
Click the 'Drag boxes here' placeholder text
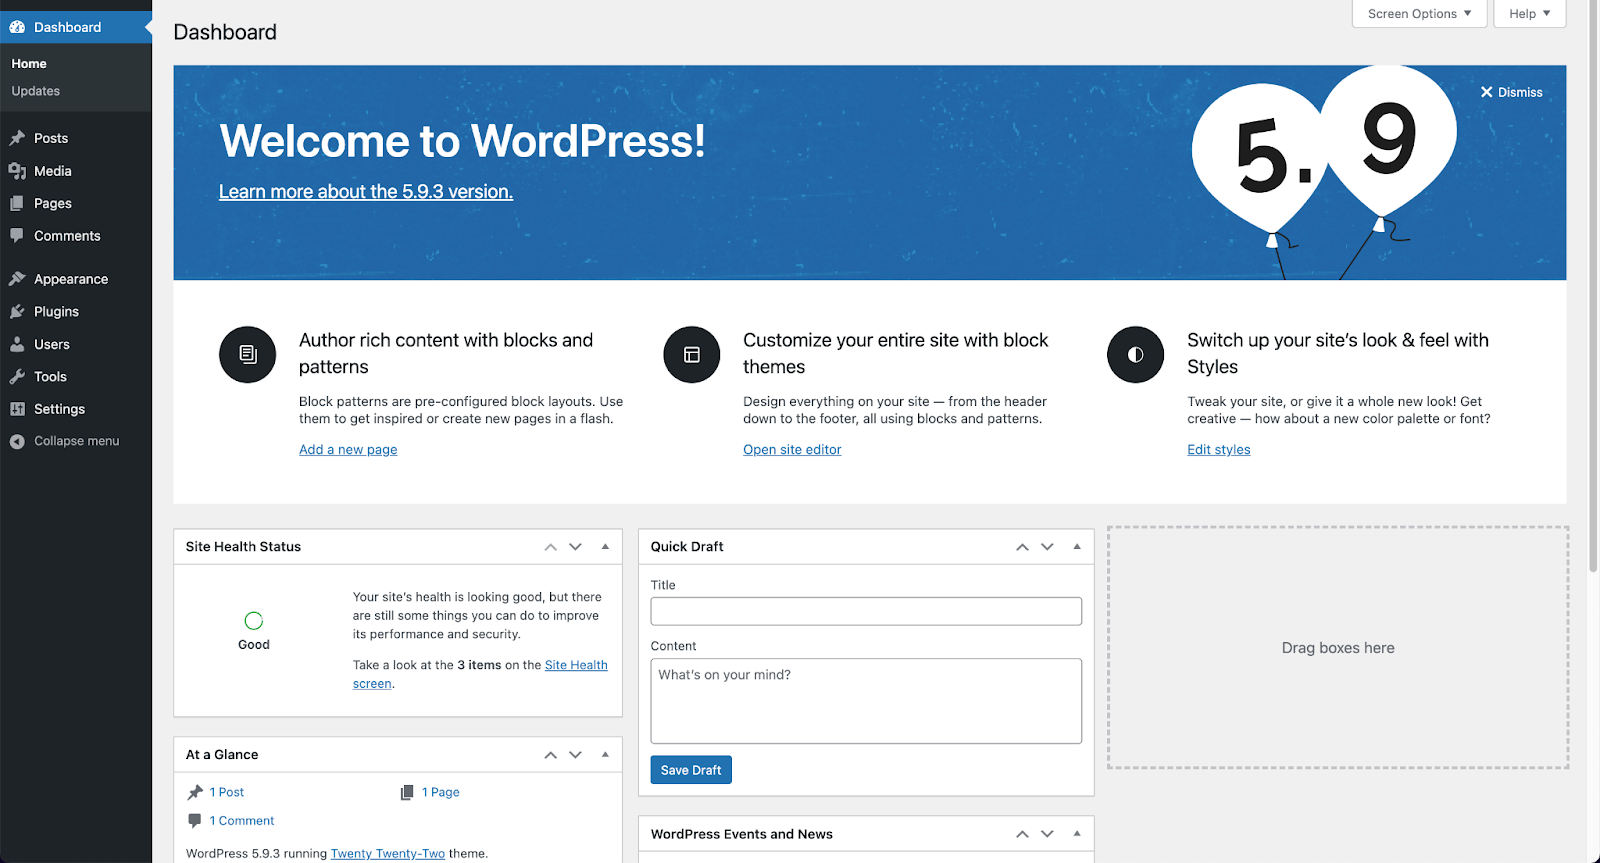[1338, 648]
